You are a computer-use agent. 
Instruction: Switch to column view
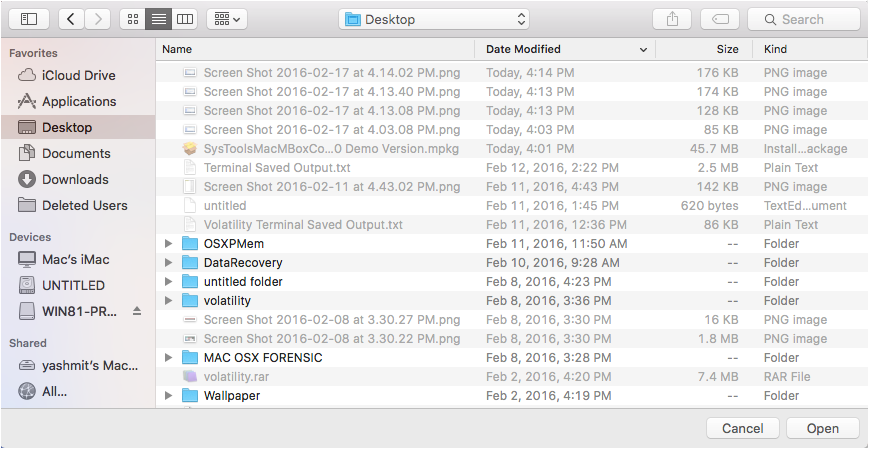coord(184,19)
